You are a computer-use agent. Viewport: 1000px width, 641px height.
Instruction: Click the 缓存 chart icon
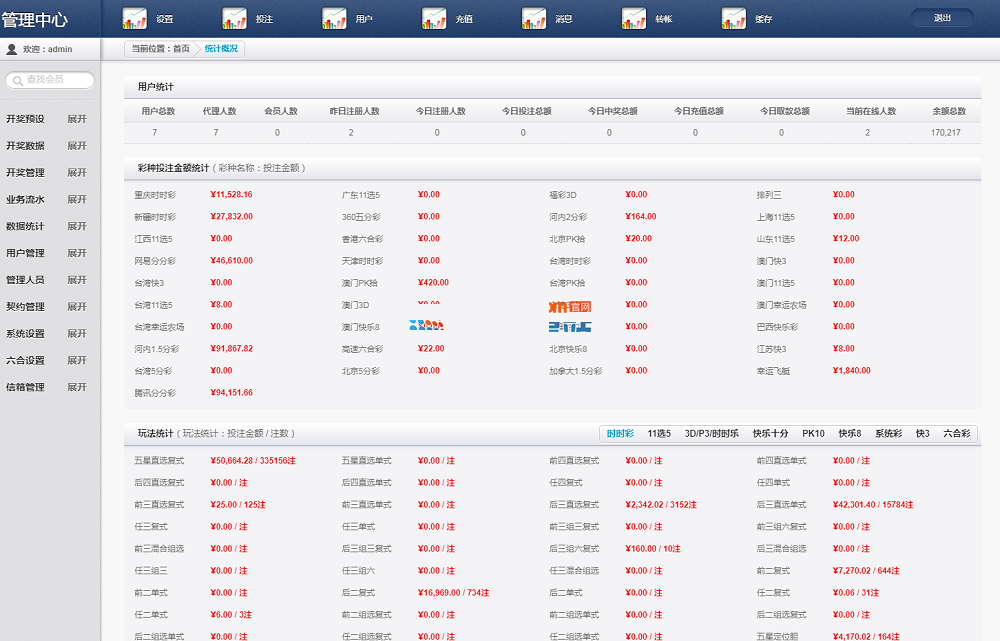click(734, 18)
